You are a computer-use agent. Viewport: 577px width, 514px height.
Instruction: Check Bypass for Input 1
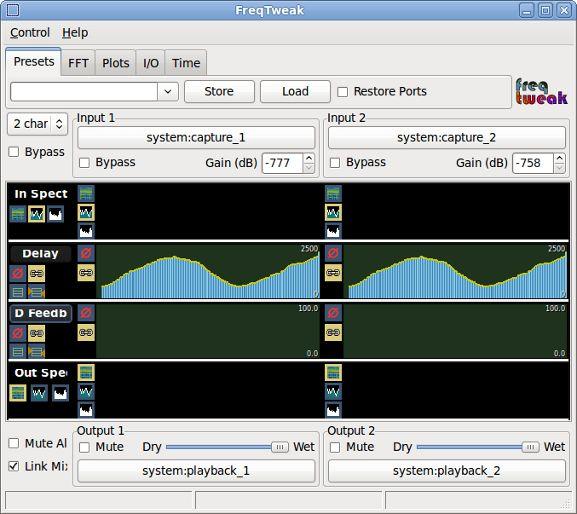84,163
